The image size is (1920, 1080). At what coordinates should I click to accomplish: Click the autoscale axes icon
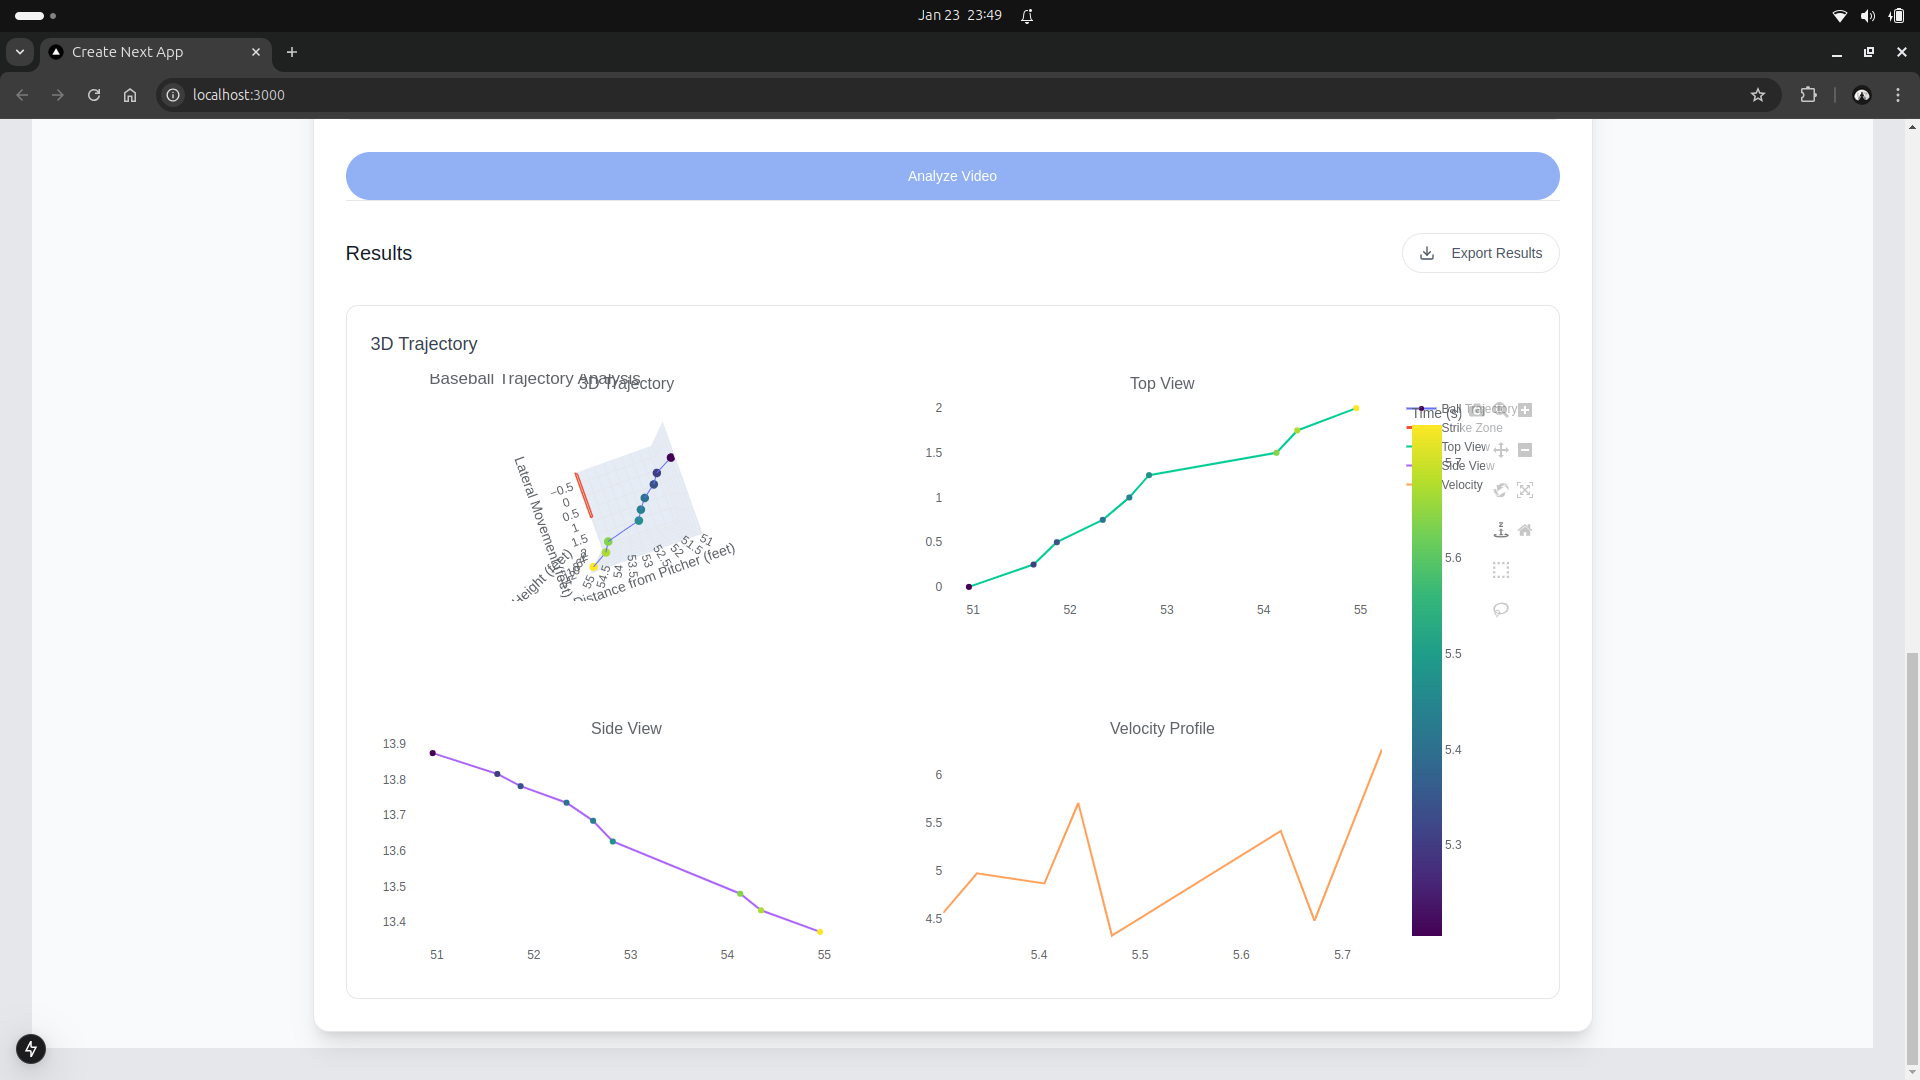click(1525, 490)
